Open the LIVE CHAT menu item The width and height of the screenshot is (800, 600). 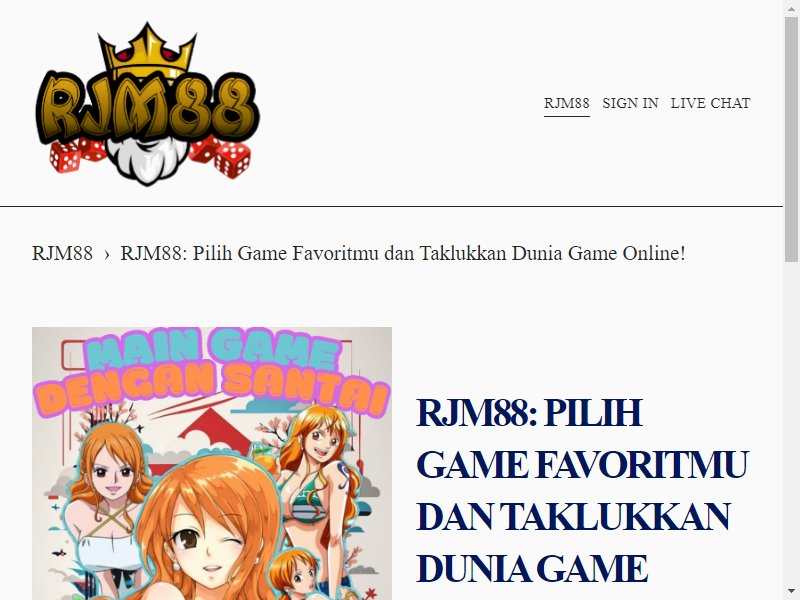pyautogui.click(x=710, y=103)
